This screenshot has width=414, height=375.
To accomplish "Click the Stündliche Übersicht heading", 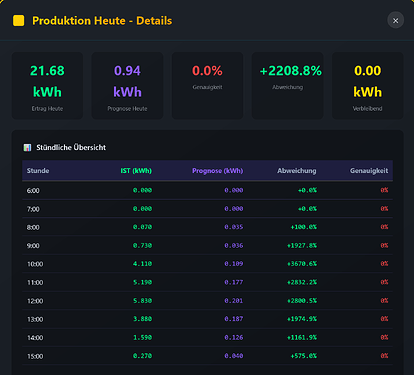I will 71,147.
